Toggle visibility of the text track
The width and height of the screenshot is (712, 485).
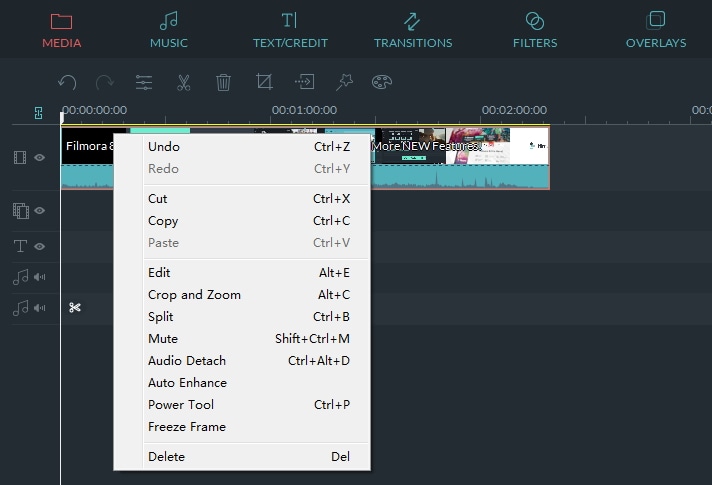40,246
